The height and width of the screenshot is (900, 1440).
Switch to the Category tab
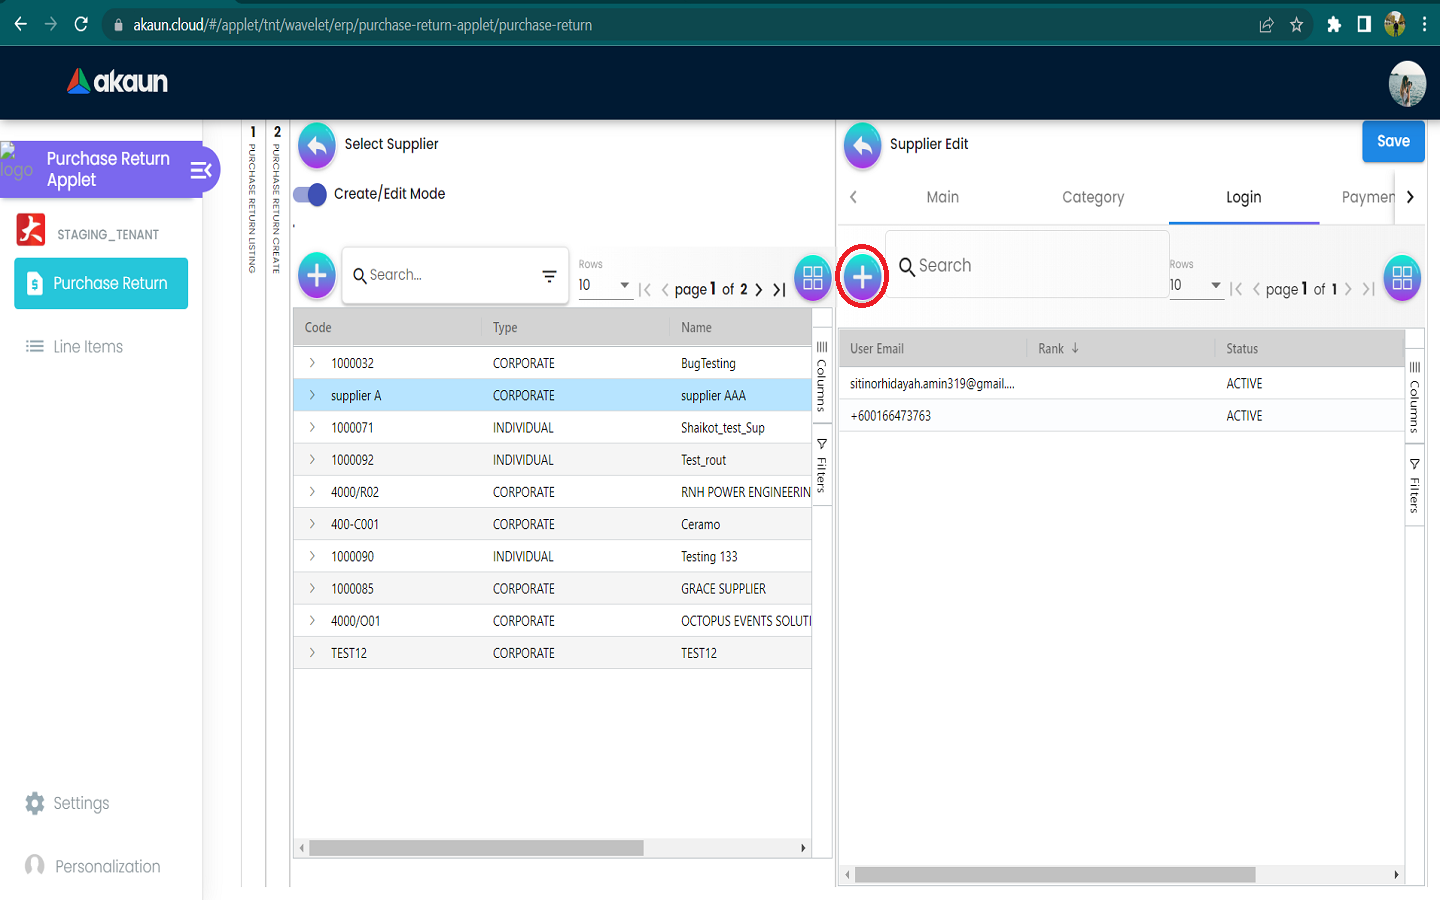[x=1092, y=197]
